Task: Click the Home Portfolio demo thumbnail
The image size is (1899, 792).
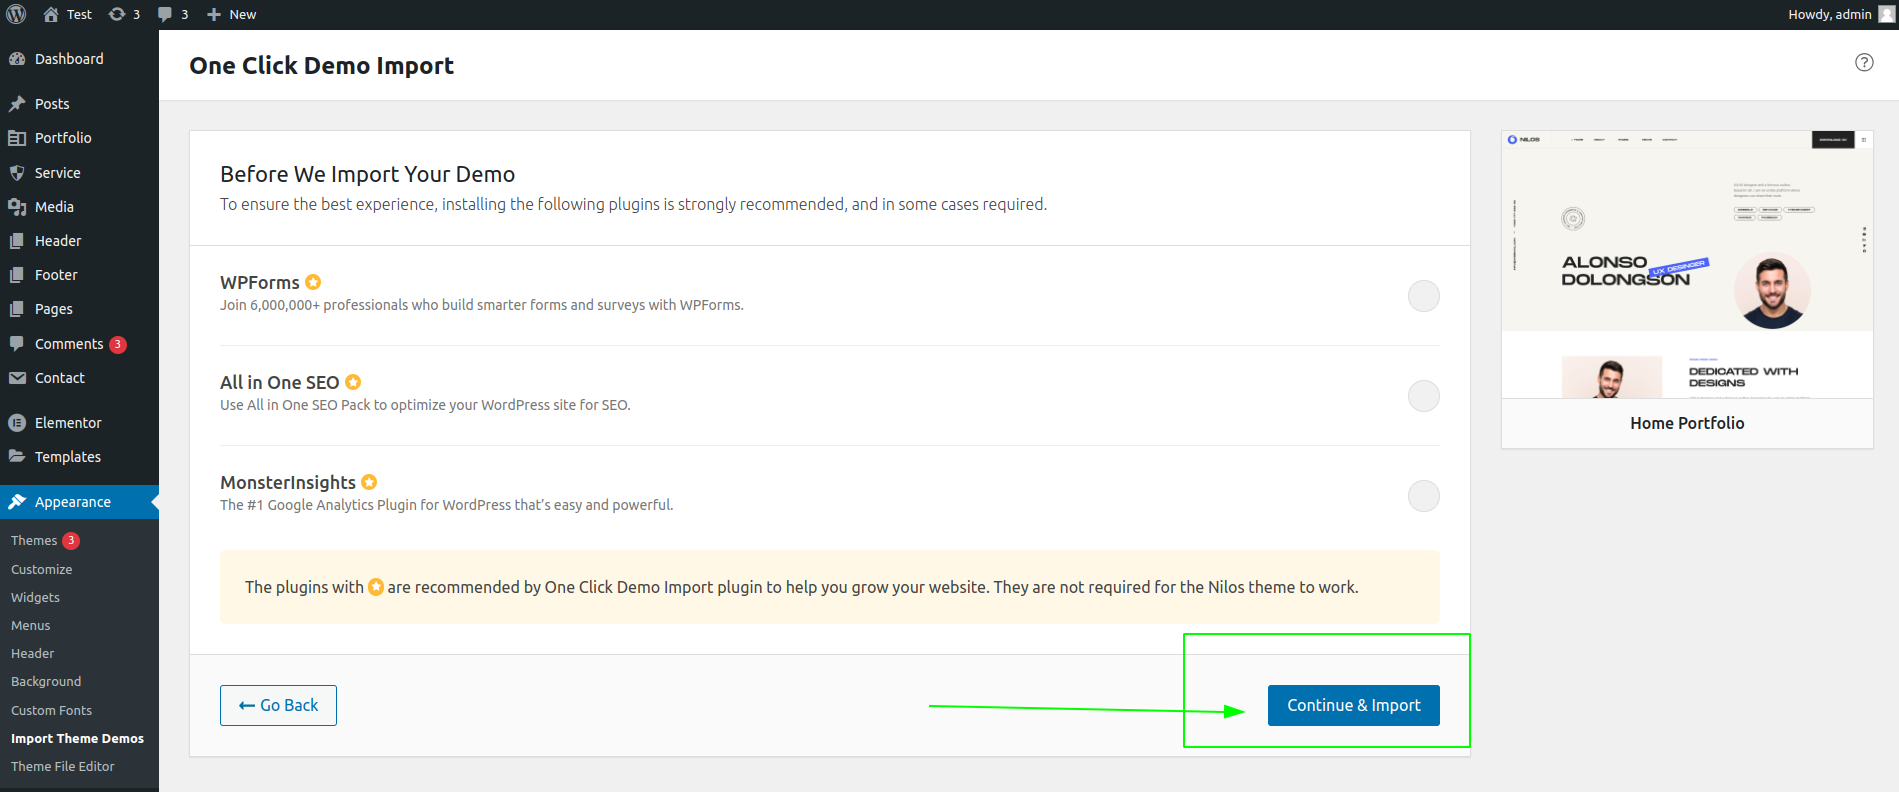Action: [1687, 264]
